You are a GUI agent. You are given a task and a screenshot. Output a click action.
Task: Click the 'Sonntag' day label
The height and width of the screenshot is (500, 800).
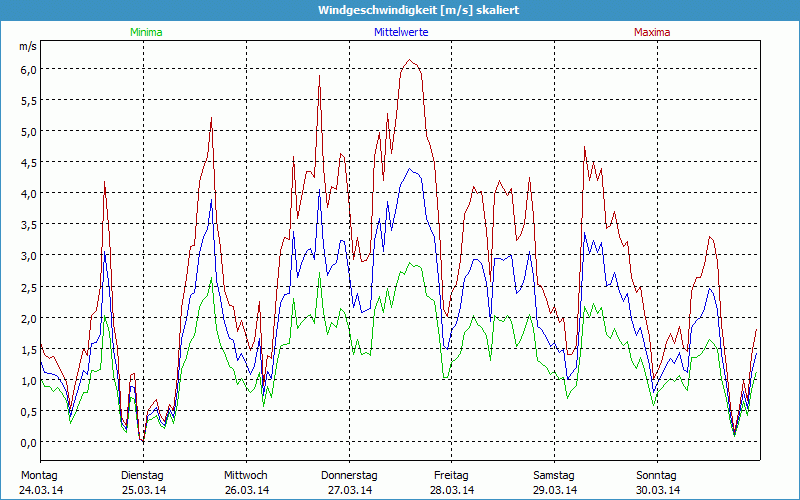coord(656,476)
